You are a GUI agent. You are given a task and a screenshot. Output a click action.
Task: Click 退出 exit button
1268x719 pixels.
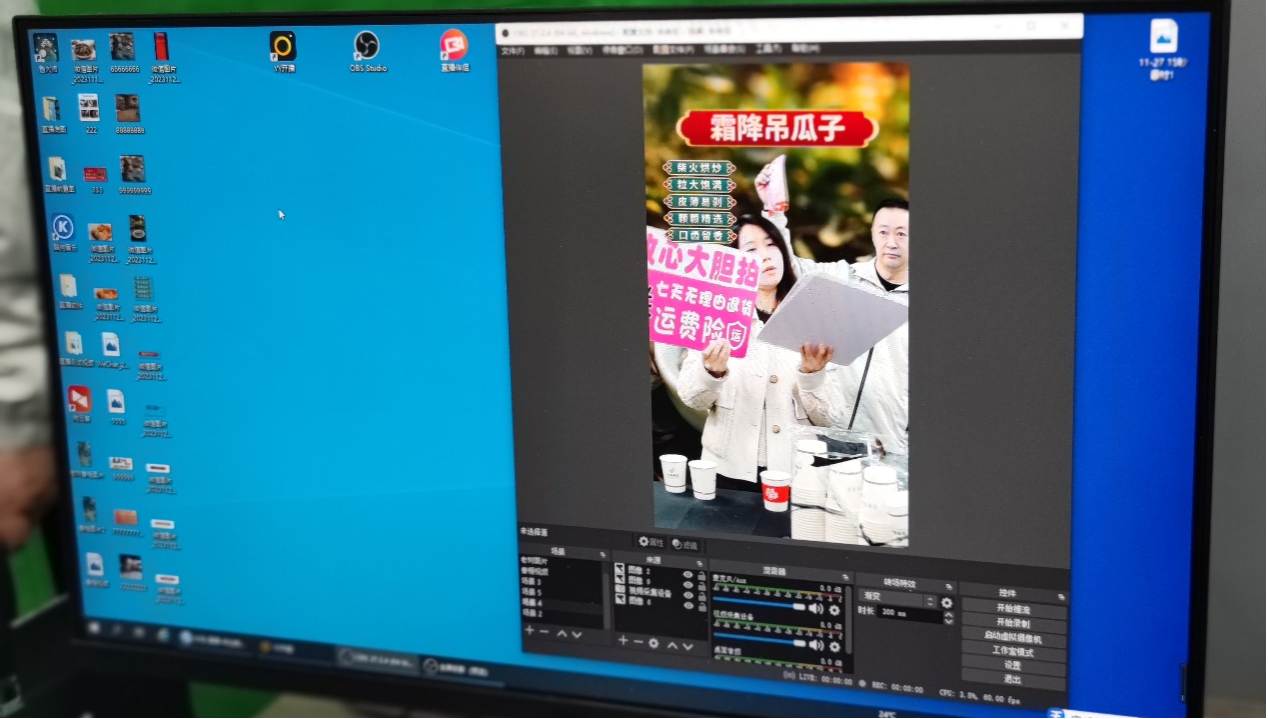tap(1012, 680)
